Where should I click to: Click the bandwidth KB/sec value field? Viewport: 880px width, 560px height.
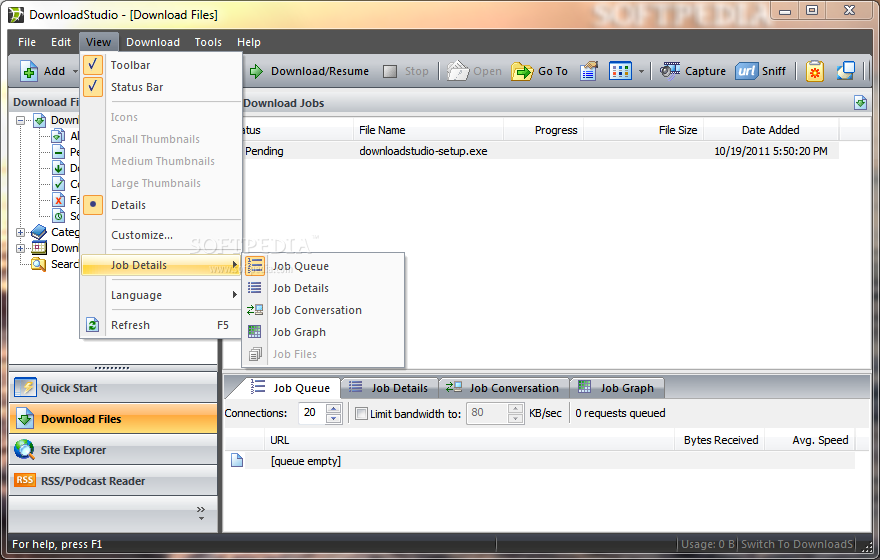tap(487, 413)
